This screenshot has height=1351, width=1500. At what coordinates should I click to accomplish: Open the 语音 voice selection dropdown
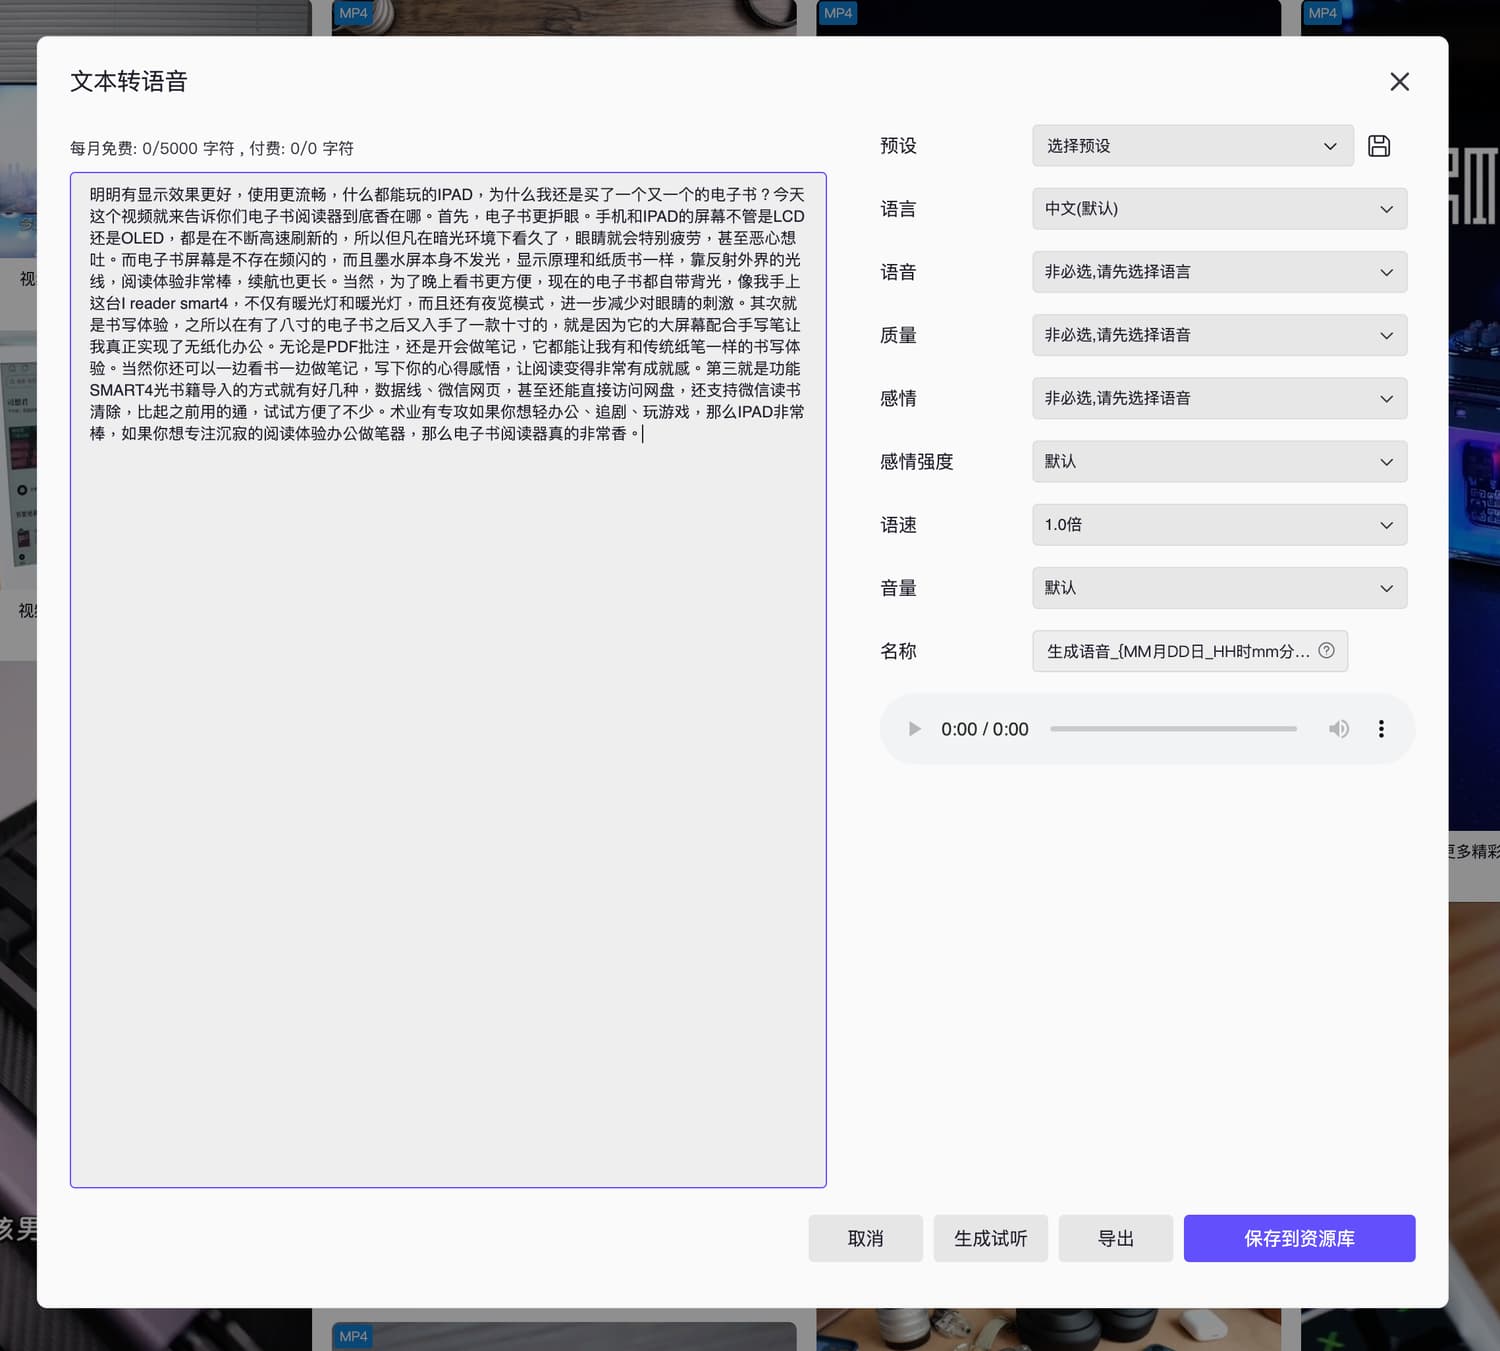click(1219, 272)
